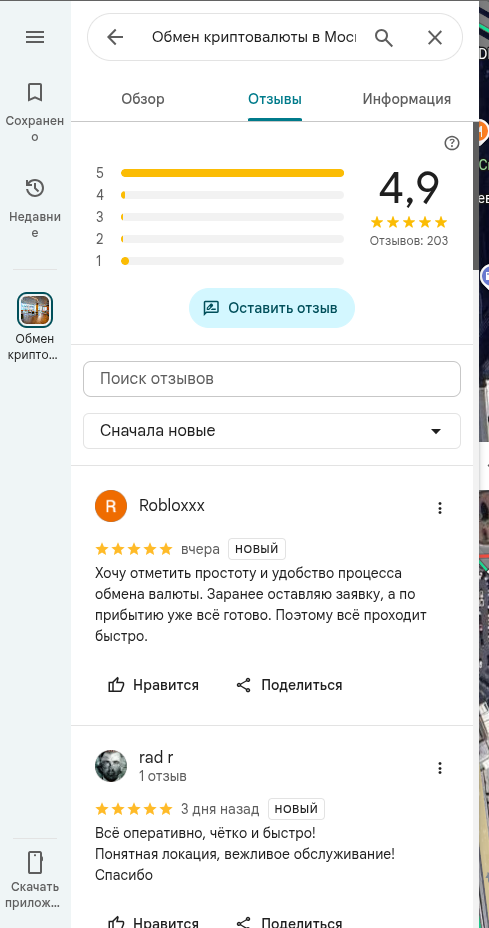Viewport: 489px width, 928px height.
Task: Open rad r reviewer profile avatar
Action: point(111,766)
